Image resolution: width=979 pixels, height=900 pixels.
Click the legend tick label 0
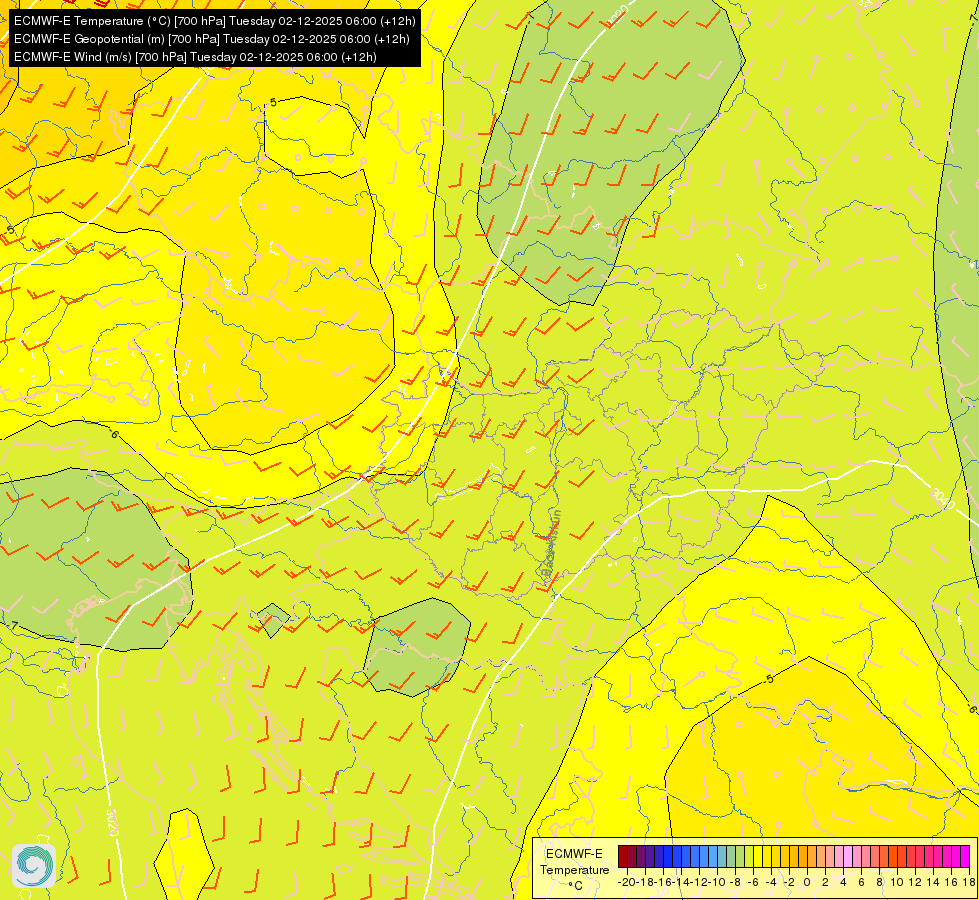(806, 882)
